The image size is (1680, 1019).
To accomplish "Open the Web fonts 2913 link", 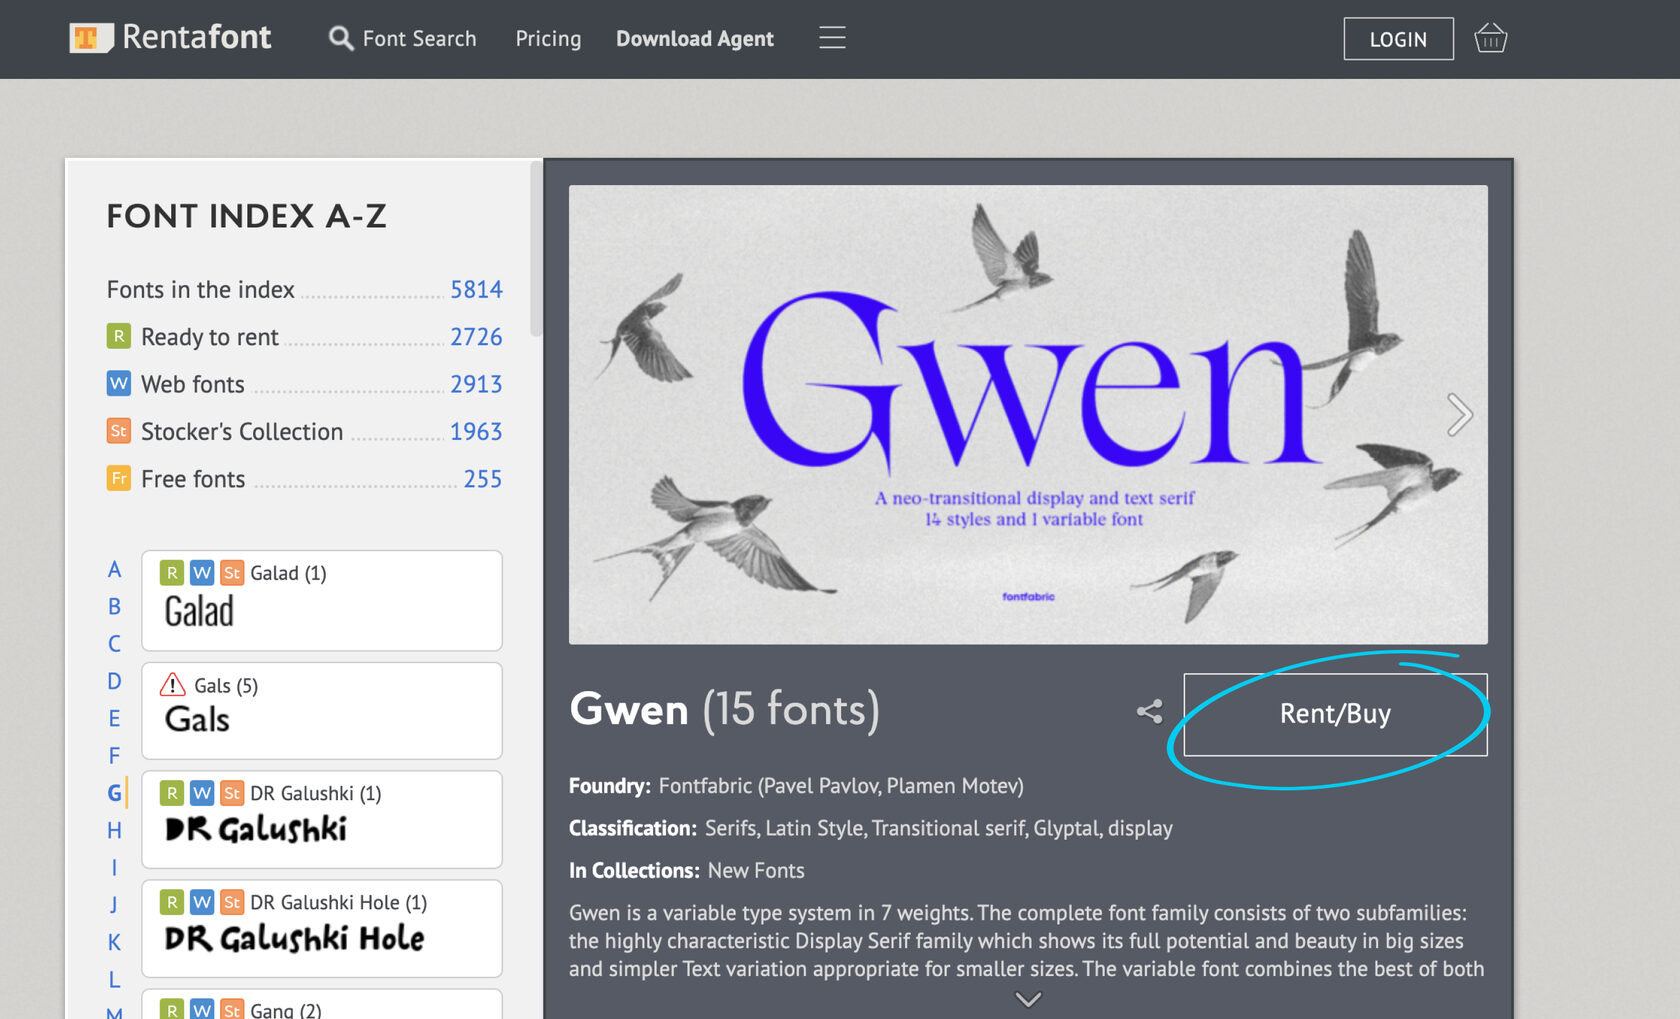I will (476, 383).
